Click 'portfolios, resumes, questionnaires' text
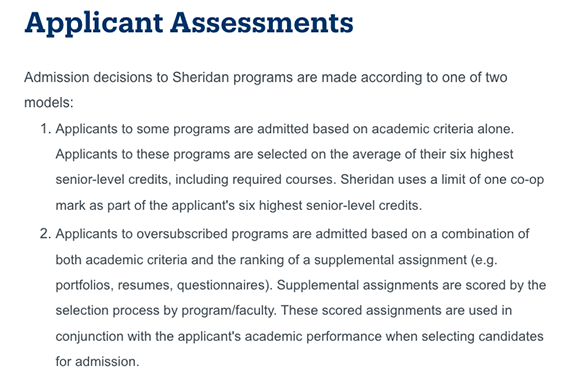Viewport: 570px width, 381px height. pos(164,285)
